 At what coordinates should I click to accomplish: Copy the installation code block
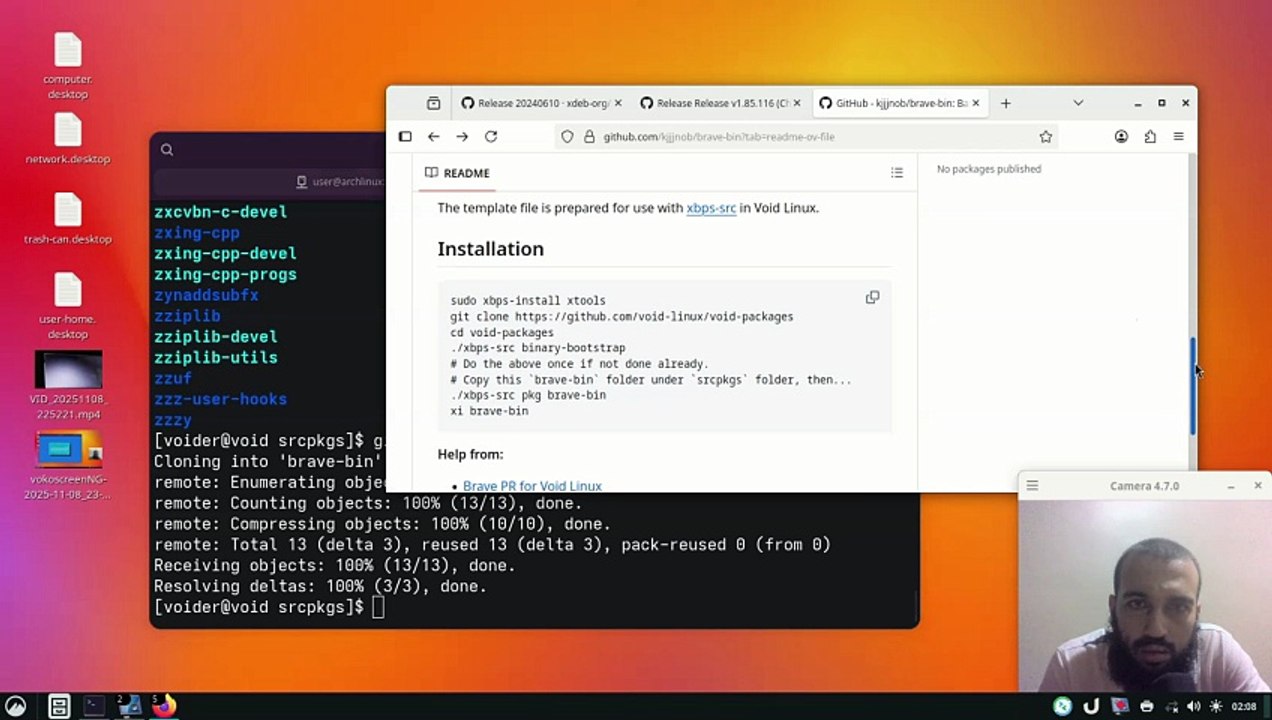(x=872, y=298)
